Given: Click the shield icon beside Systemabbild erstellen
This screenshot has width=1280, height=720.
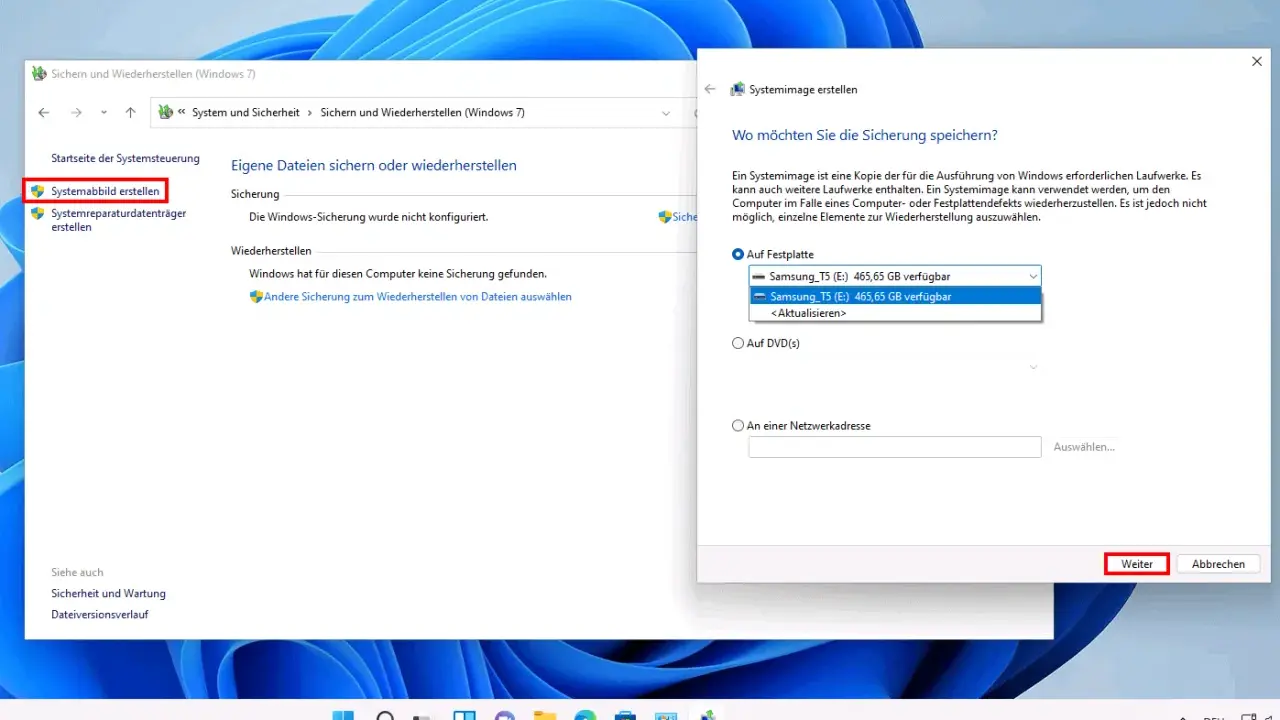Looking at the screenshot, I should [38, 191].
